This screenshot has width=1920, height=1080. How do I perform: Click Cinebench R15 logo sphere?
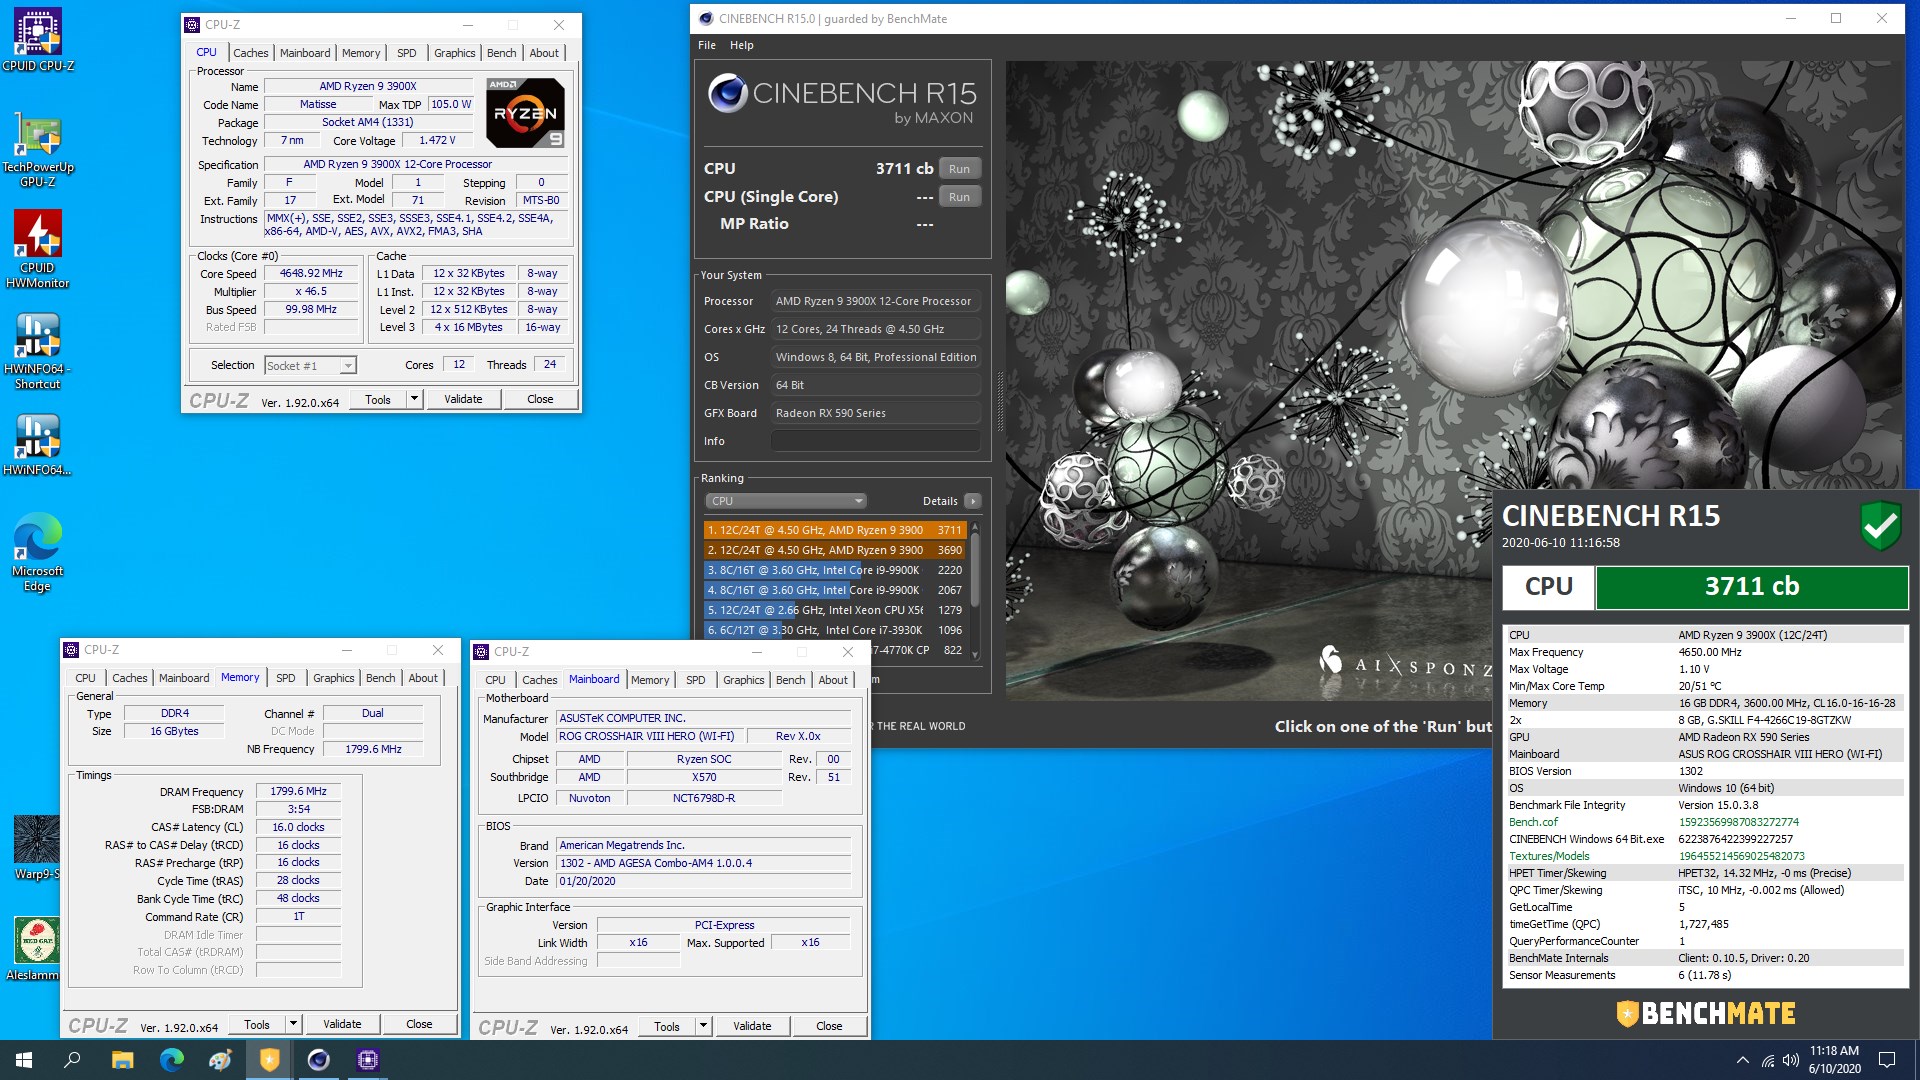tap(727, 93)
